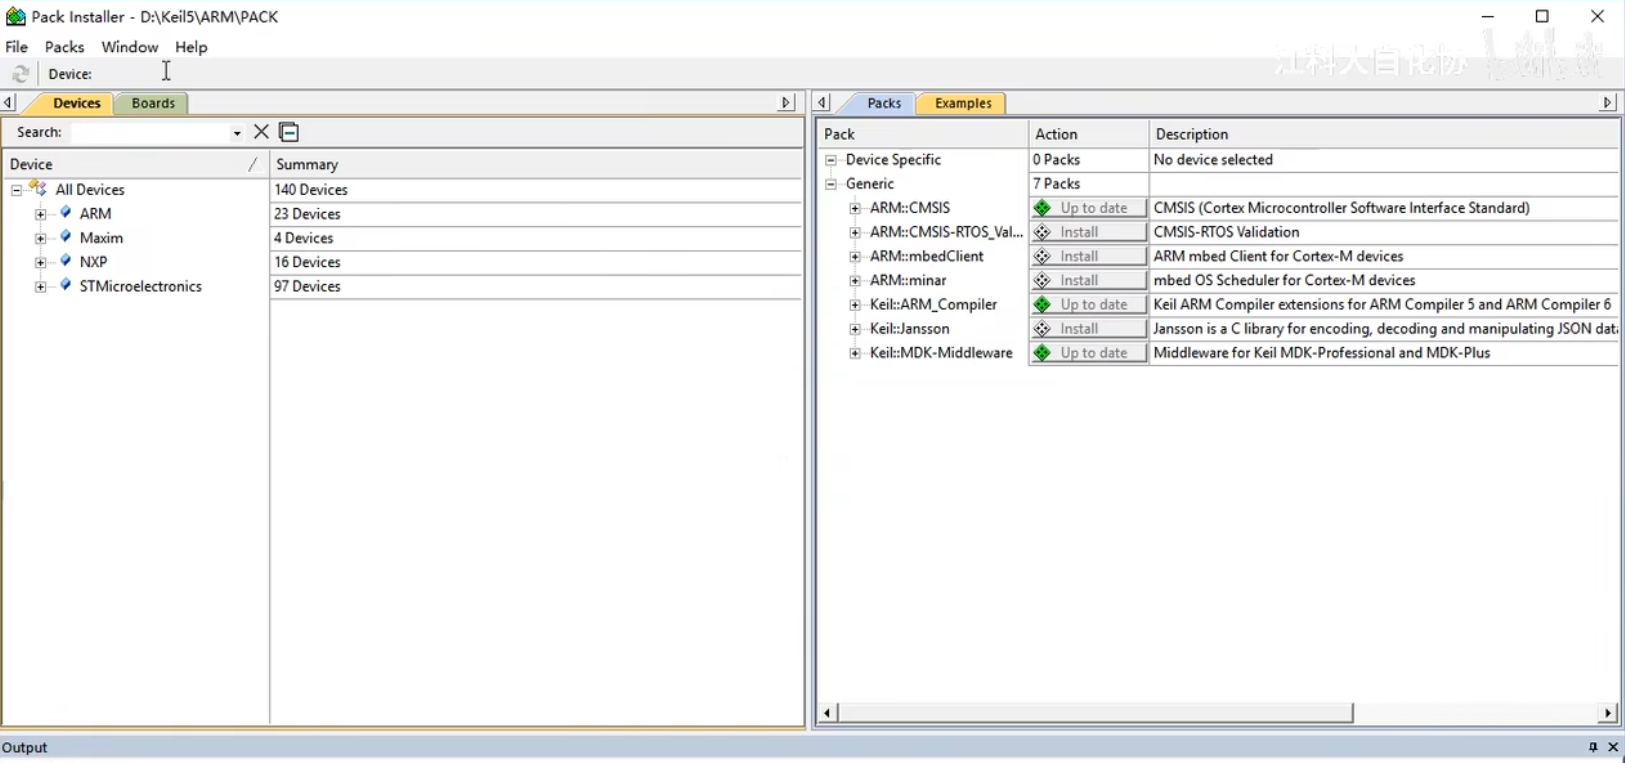
Task: Select the 'No device selected' description cell
Action: pyautogui.click(x=1384, y=160)
